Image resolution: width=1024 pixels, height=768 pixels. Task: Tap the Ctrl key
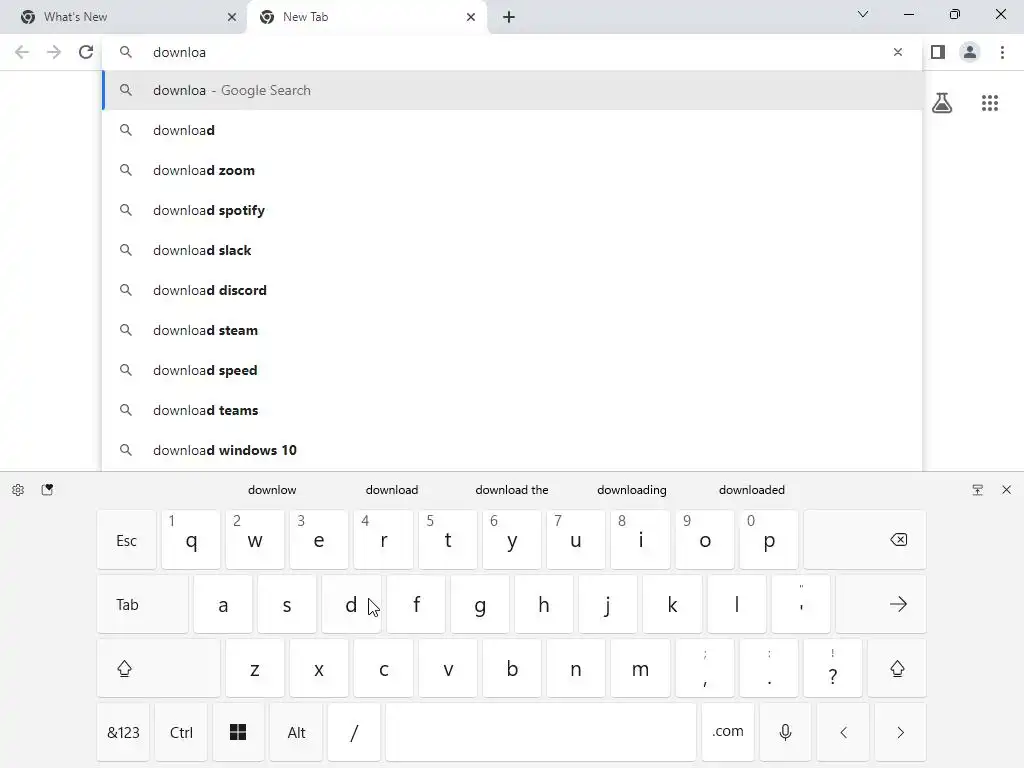point(182,732)
